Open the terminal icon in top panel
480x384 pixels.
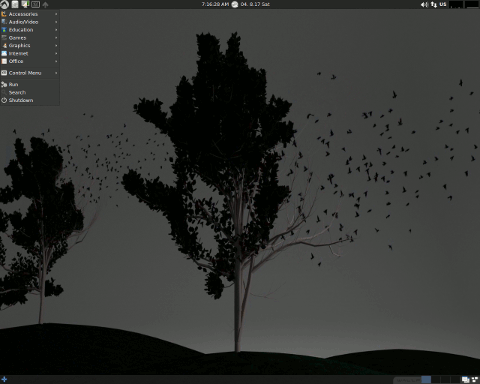click(x=35, y=5)
